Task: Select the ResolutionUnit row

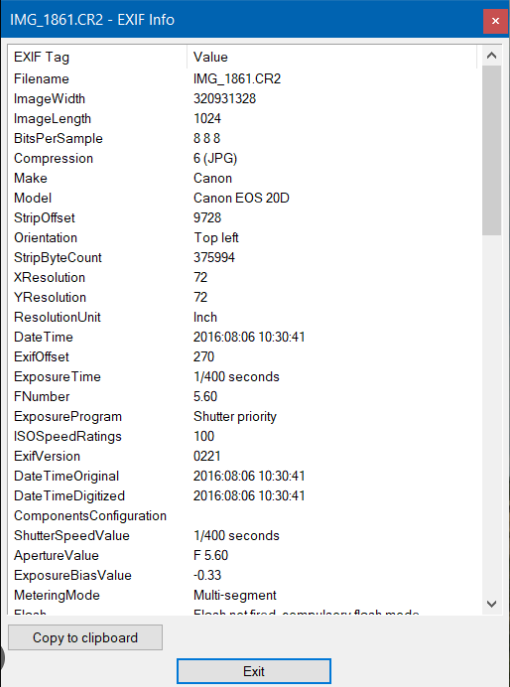Action: coord(243,317)
